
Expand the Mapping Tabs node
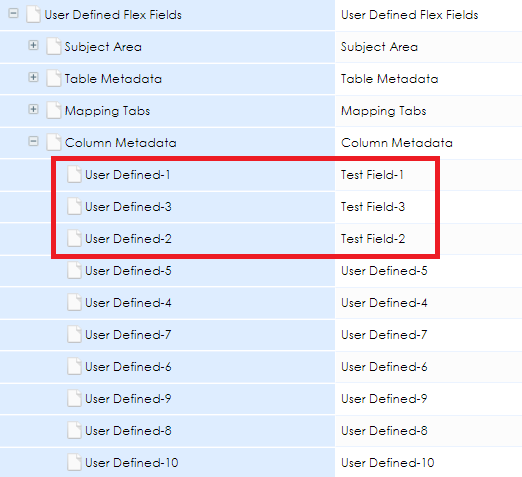[33, 109]
